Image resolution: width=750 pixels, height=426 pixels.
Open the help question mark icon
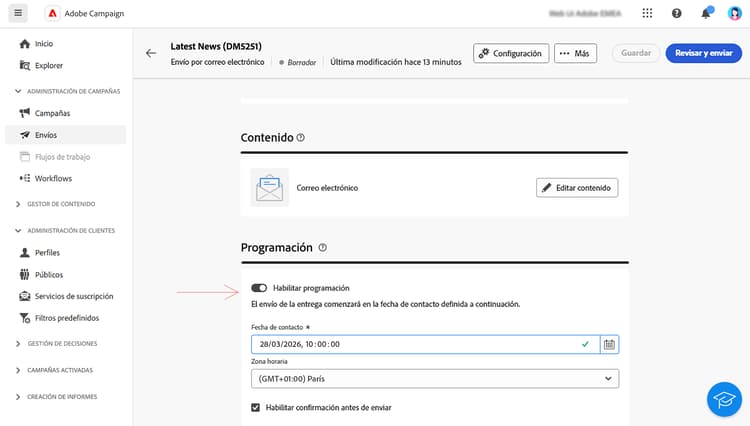click(x=676, y=13)
